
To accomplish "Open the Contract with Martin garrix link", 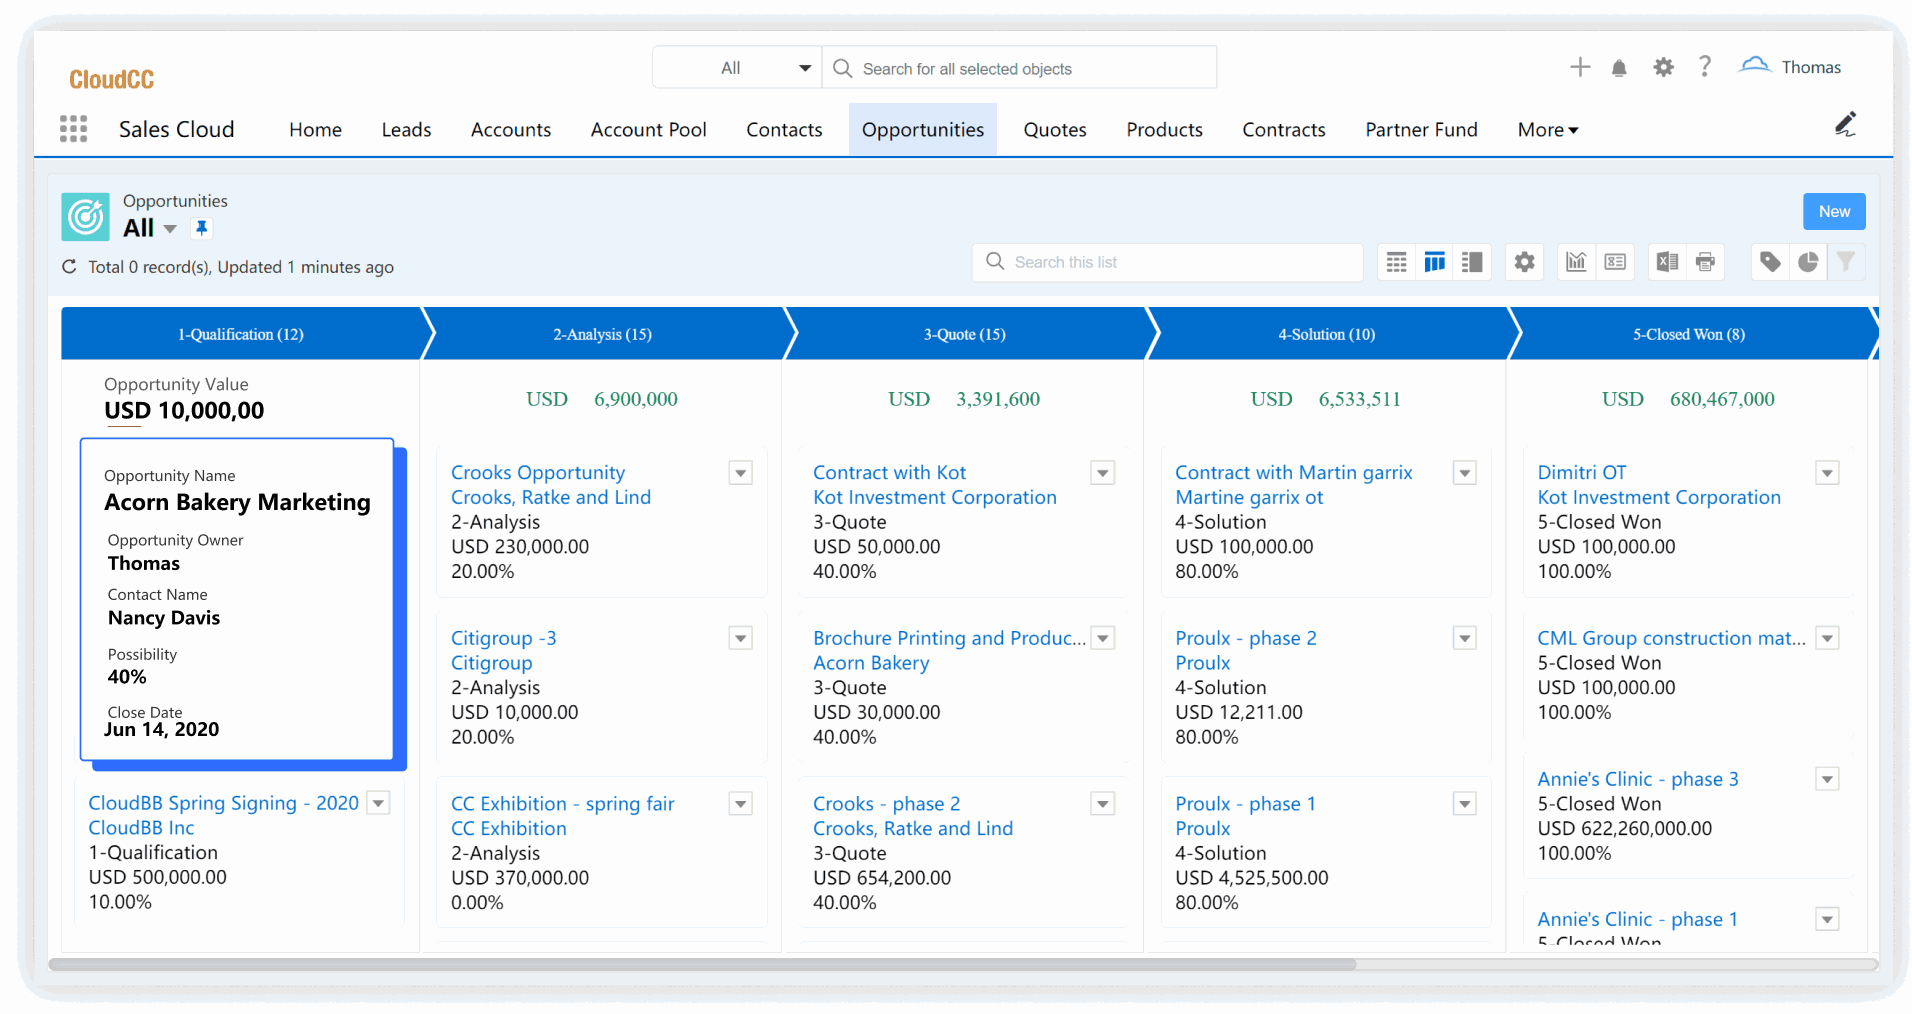I will (1293, 472).
